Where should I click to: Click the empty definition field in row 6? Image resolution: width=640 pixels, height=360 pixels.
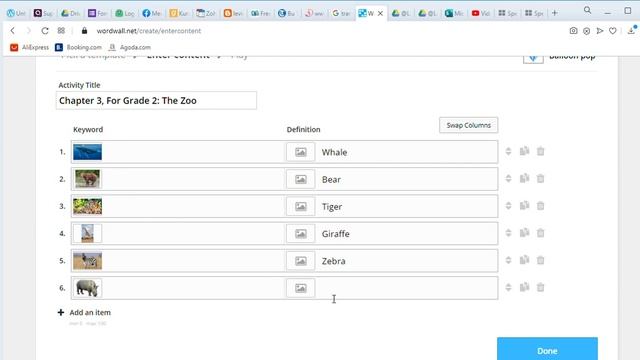click(x=407, y=288)
